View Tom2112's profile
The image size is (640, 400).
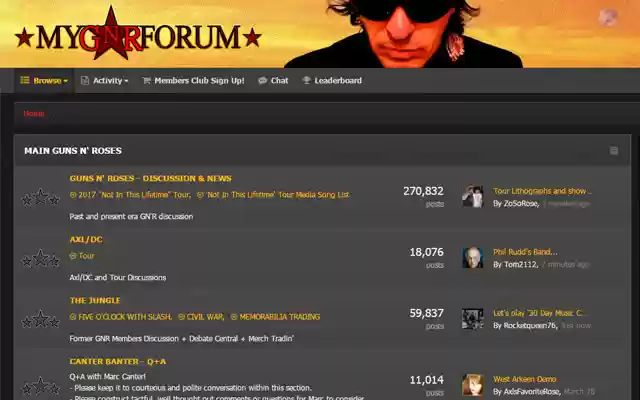(520, 264)
